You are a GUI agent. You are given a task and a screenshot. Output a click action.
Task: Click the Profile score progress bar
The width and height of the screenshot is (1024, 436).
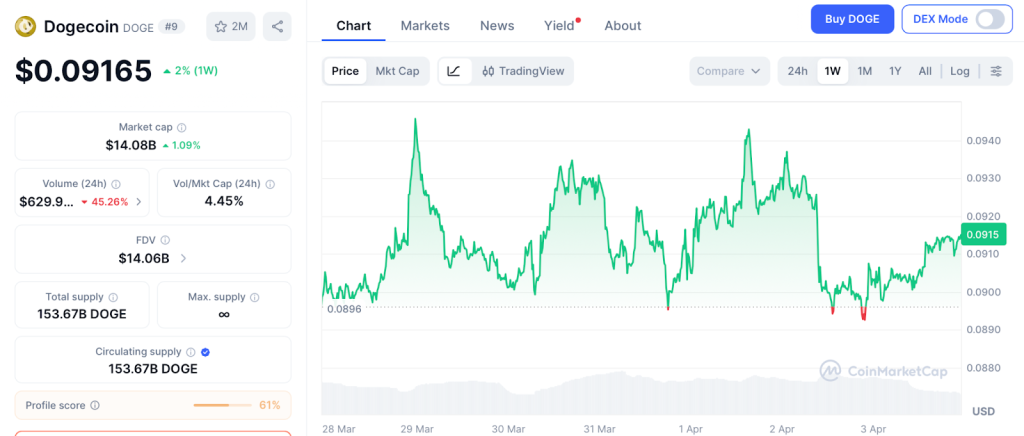(223, 405)
